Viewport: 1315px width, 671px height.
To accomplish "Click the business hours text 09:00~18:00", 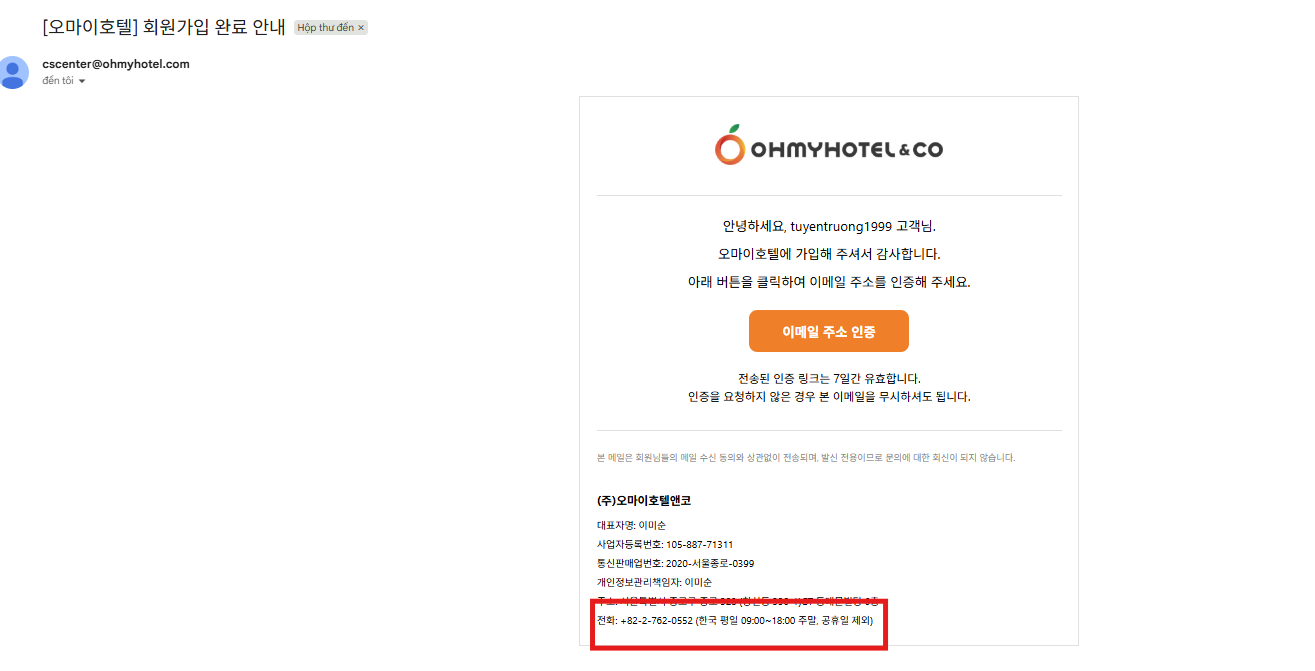I will click(768, 621).
